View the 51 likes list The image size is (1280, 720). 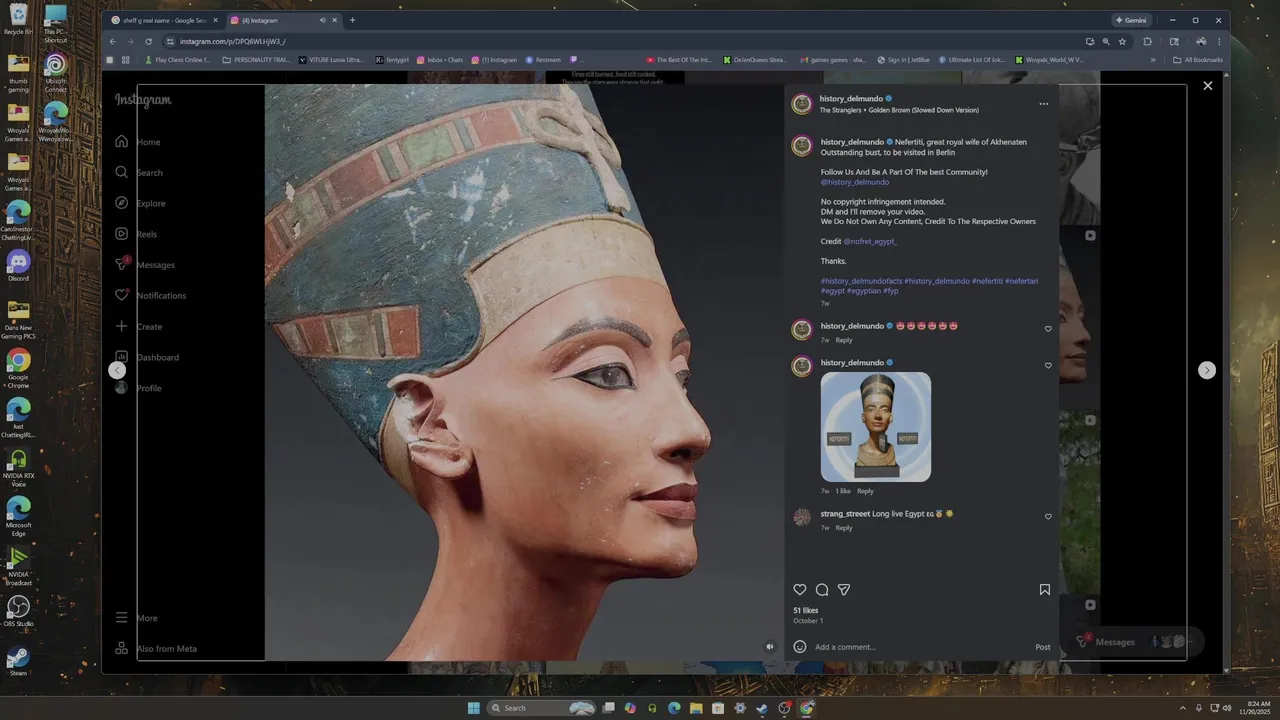coord(806,610)
